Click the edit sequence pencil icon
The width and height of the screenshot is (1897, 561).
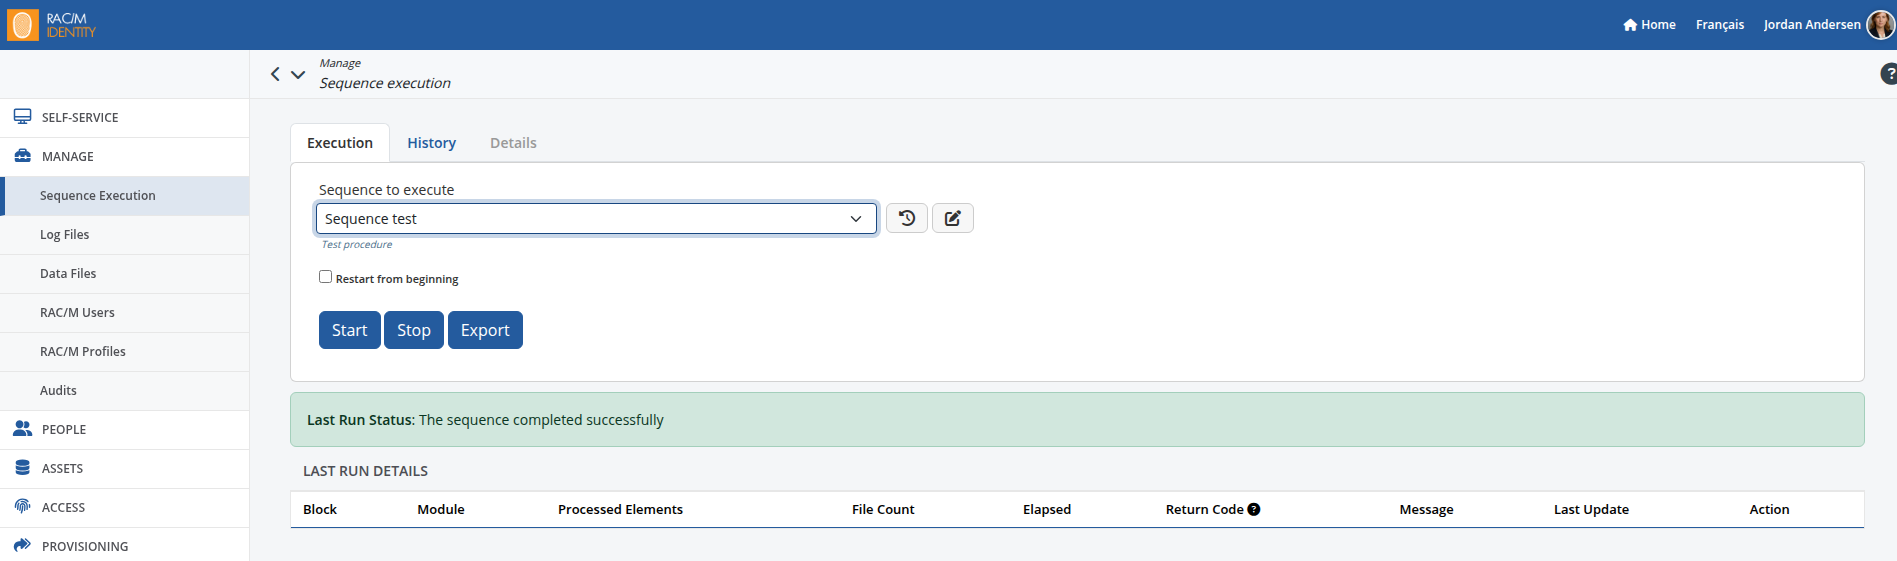pyautogui.click(x=953, y=218)
